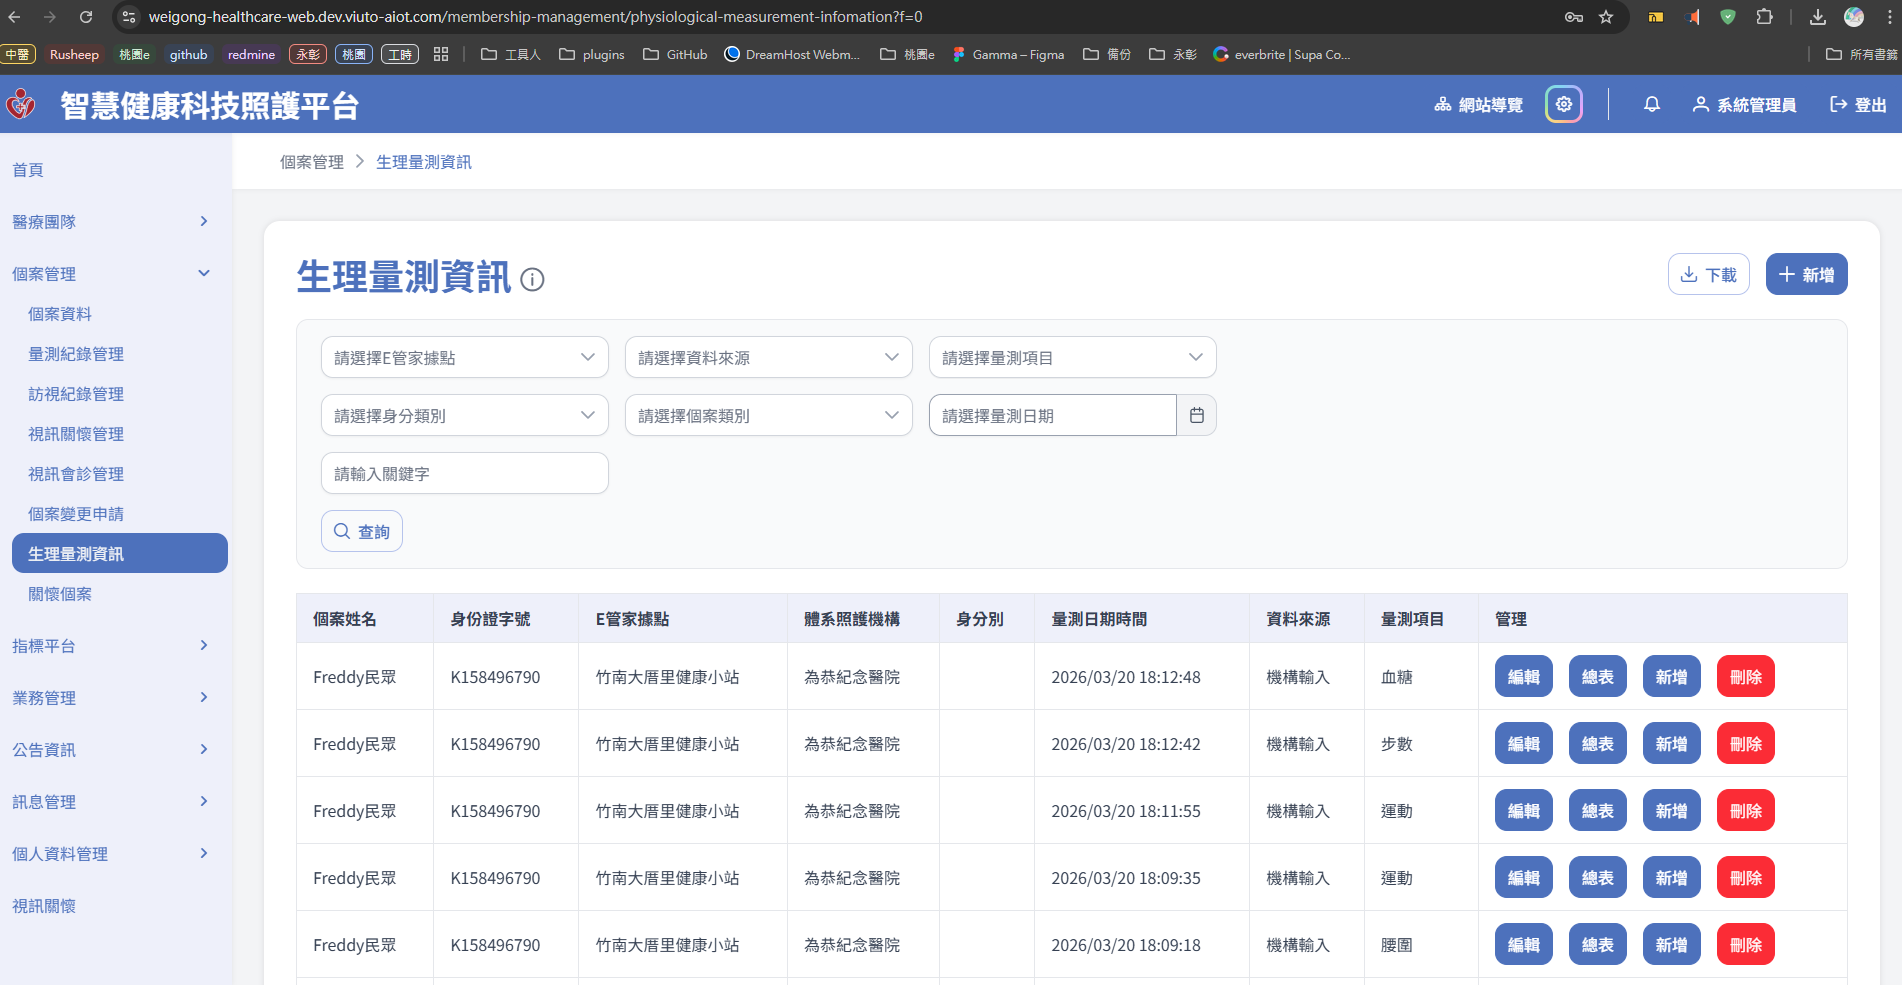This screenshot has width=1902, height=985.
Task: Click the platform logo icon
Action: 21,104
